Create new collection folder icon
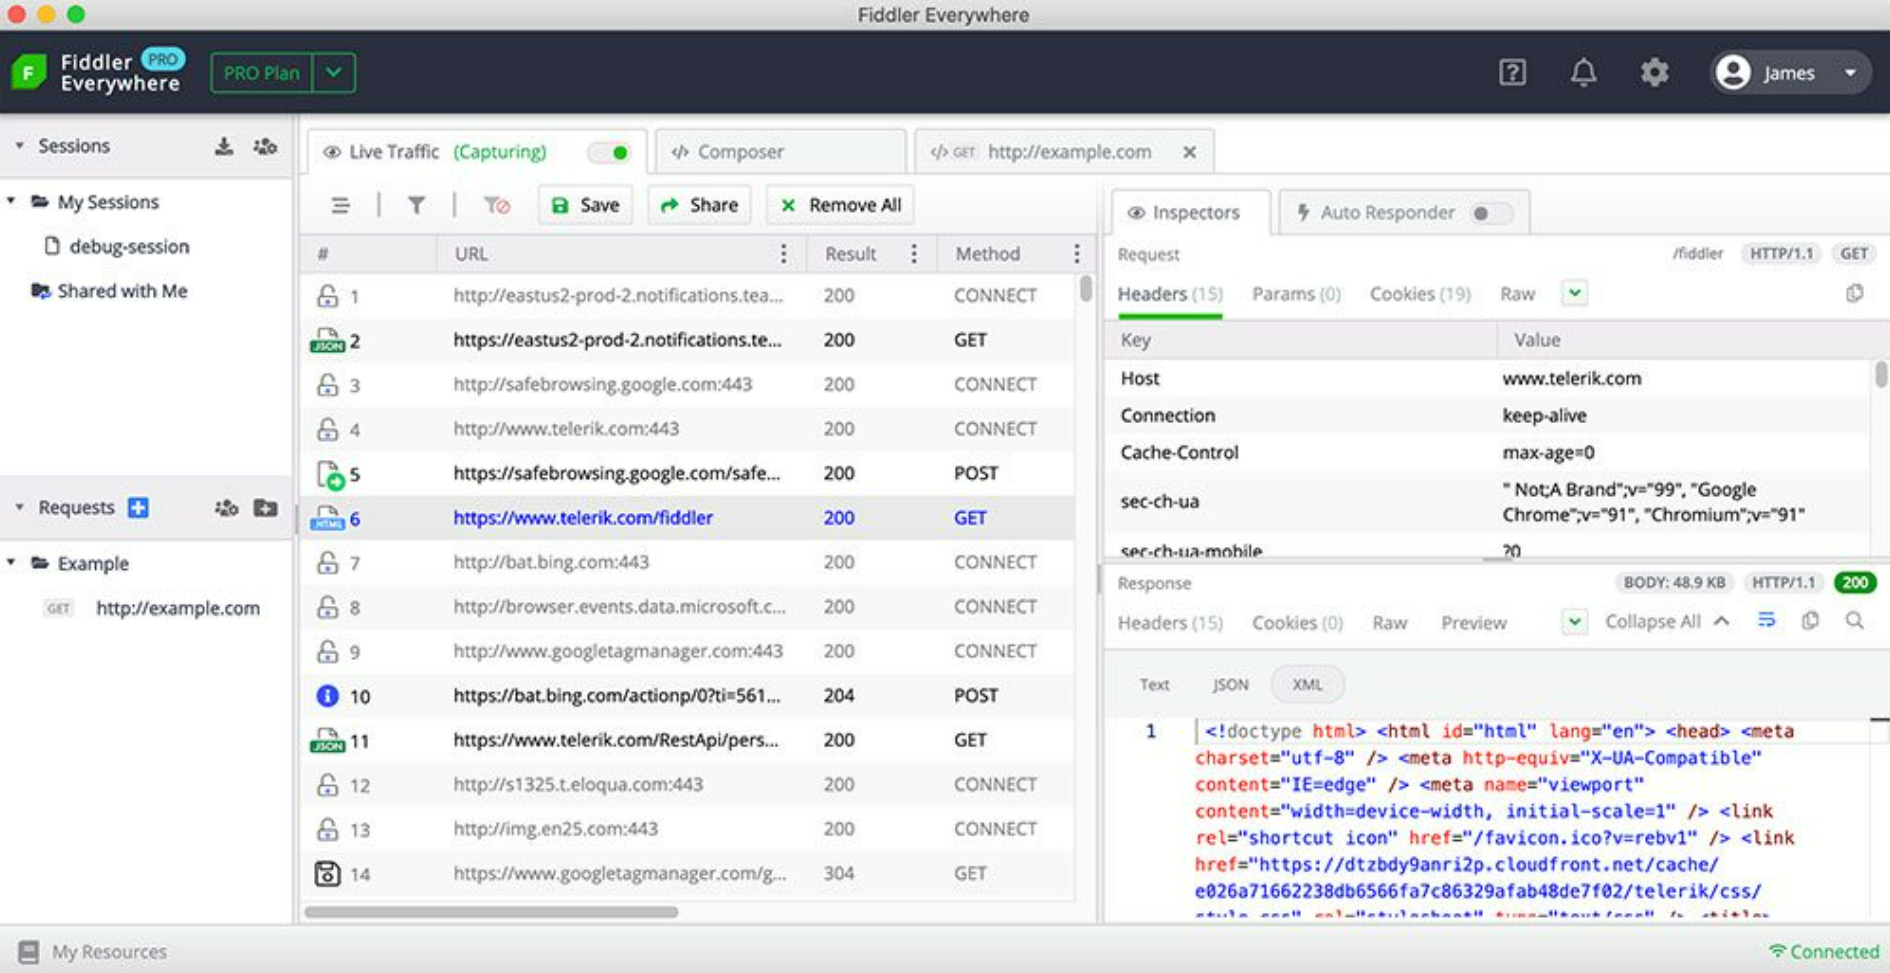Image resolution: width=1890 pixels, height=973 pixels. (x=265, y=507)
